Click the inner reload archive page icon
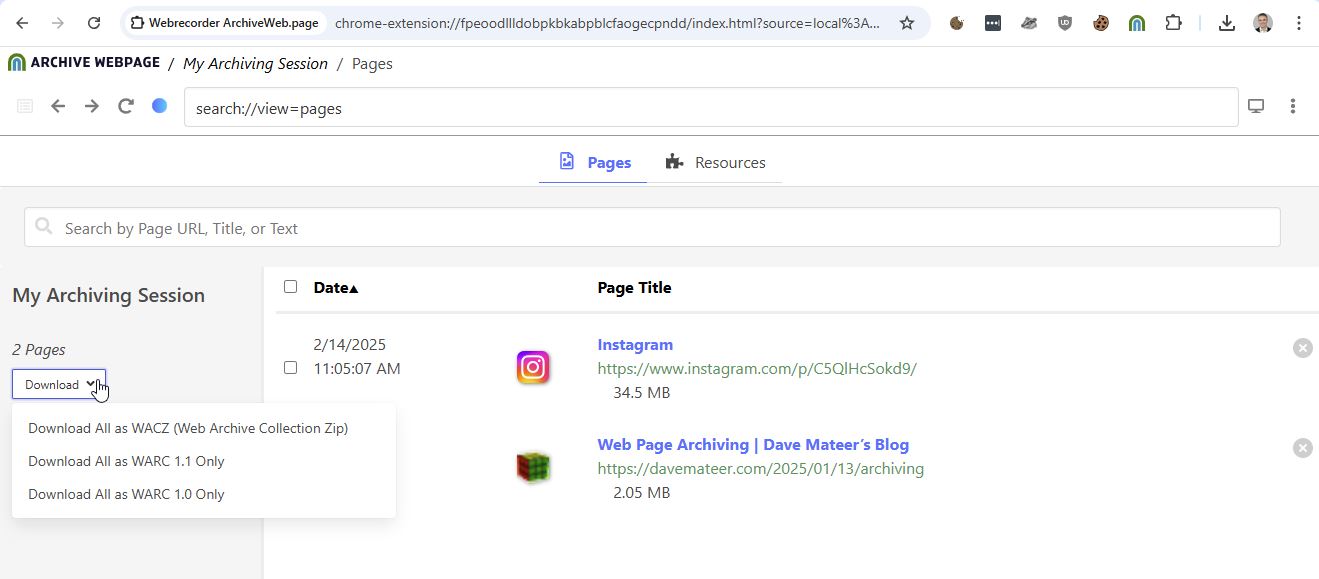The image size is (1319, 579). click(x=125, y=106)
